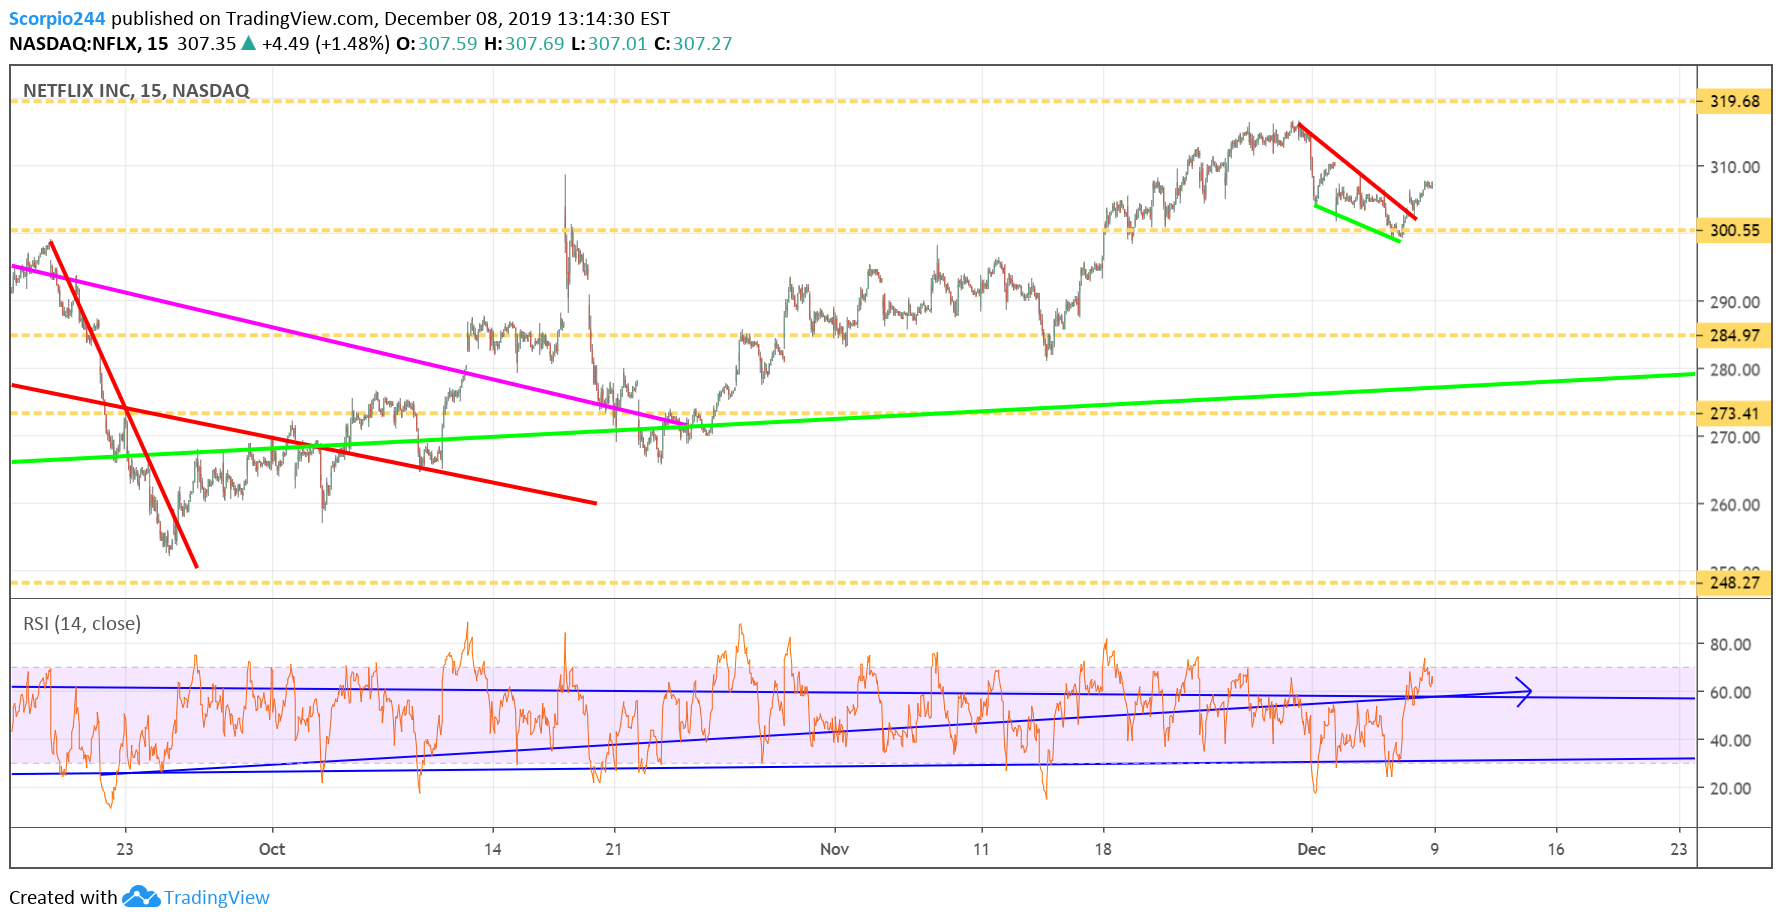Click the RSI 80.00 axis label
Screen dimensions: 1782x923
click(x=1730, y=644)
